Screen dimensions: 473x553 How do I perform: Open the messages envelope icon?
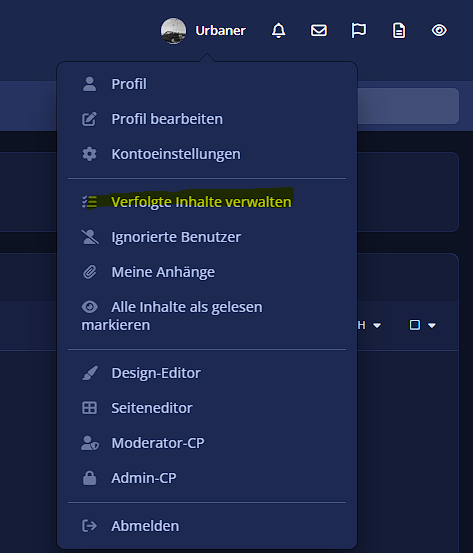click(x=319, y=30)
